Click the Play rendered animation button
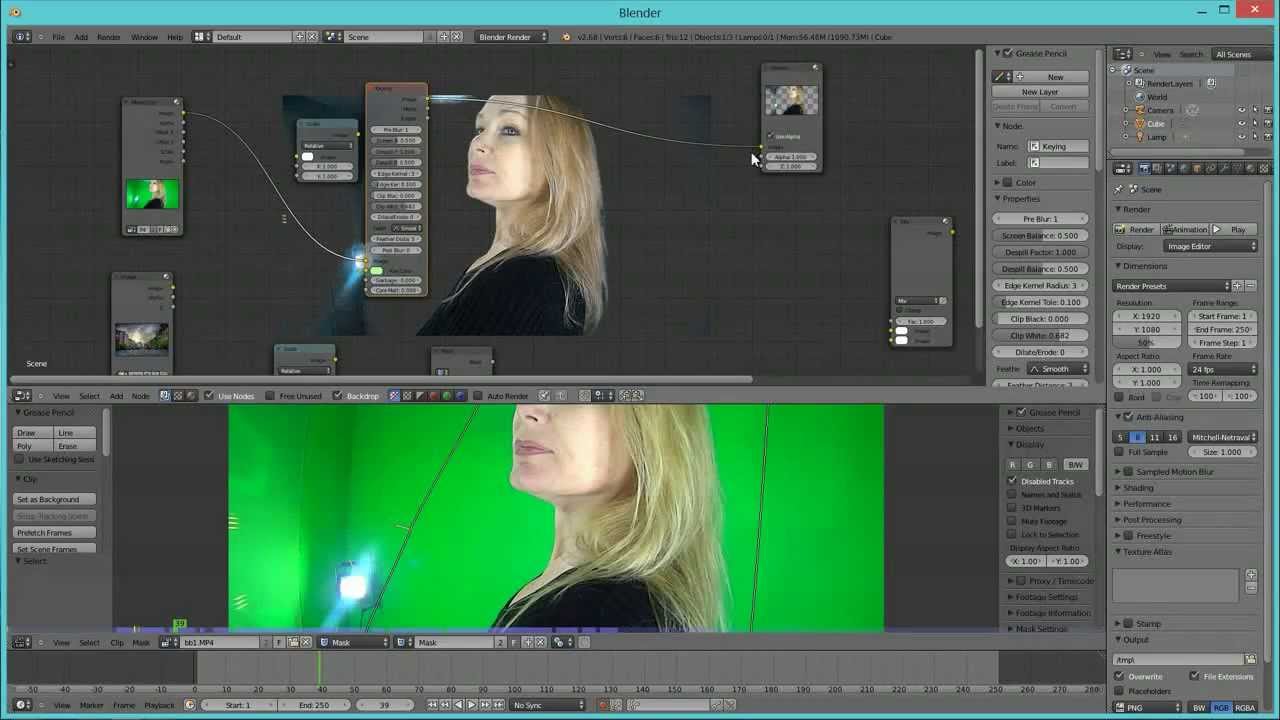 1233,230
